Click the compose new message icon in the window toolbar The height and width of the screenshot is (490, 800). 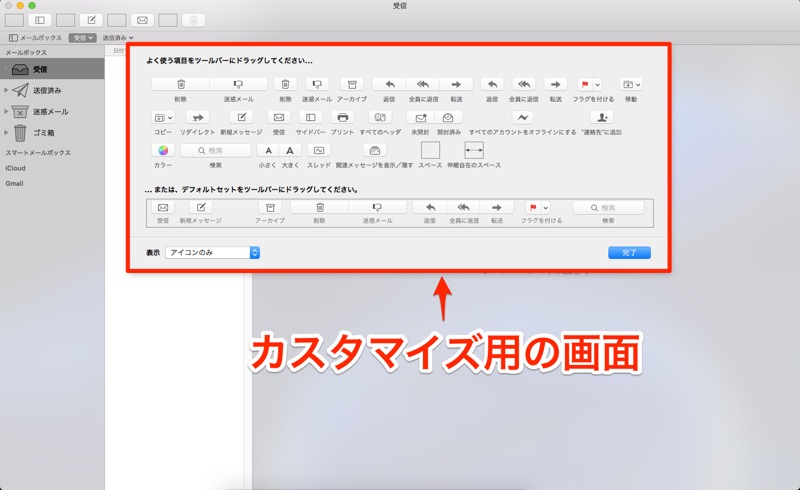click(x=91, y=20)
